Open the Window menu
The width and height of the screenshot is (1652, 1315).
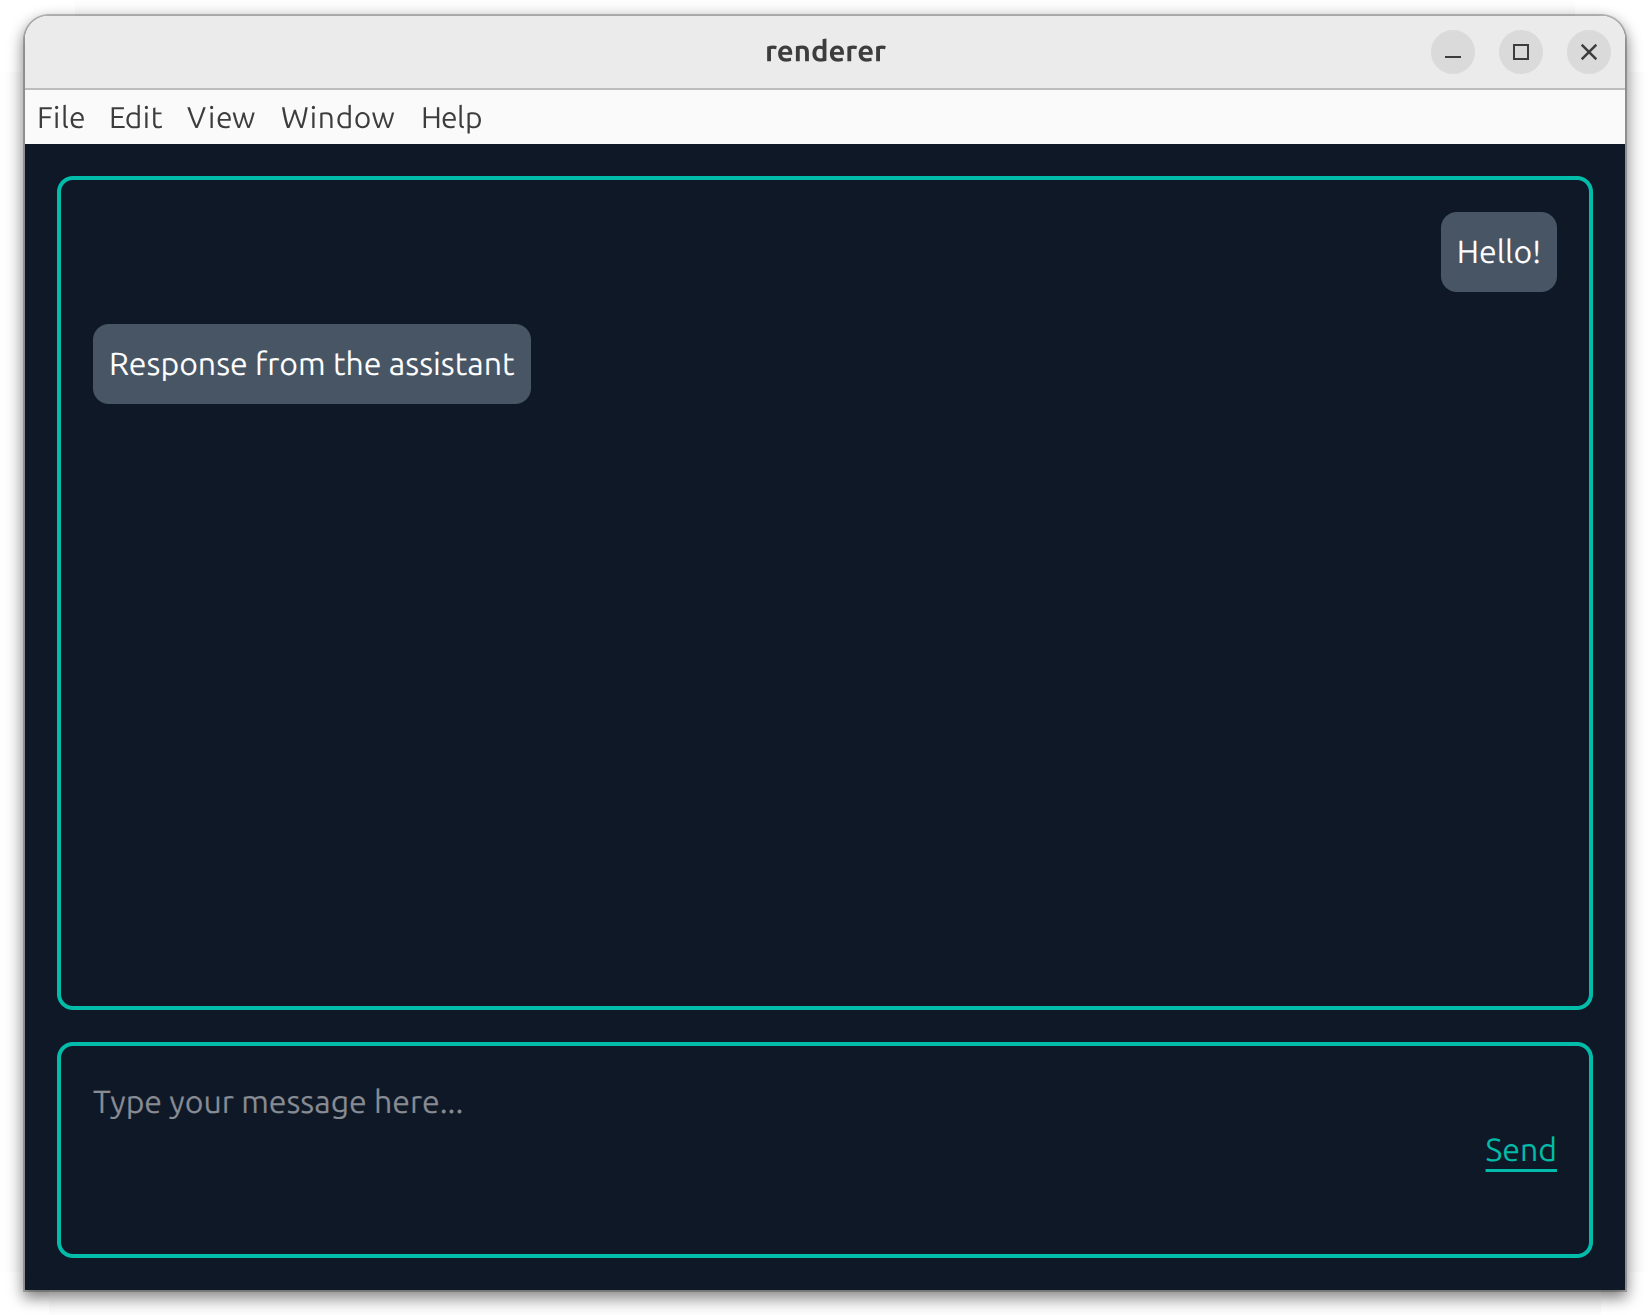[x=337, y=118]
